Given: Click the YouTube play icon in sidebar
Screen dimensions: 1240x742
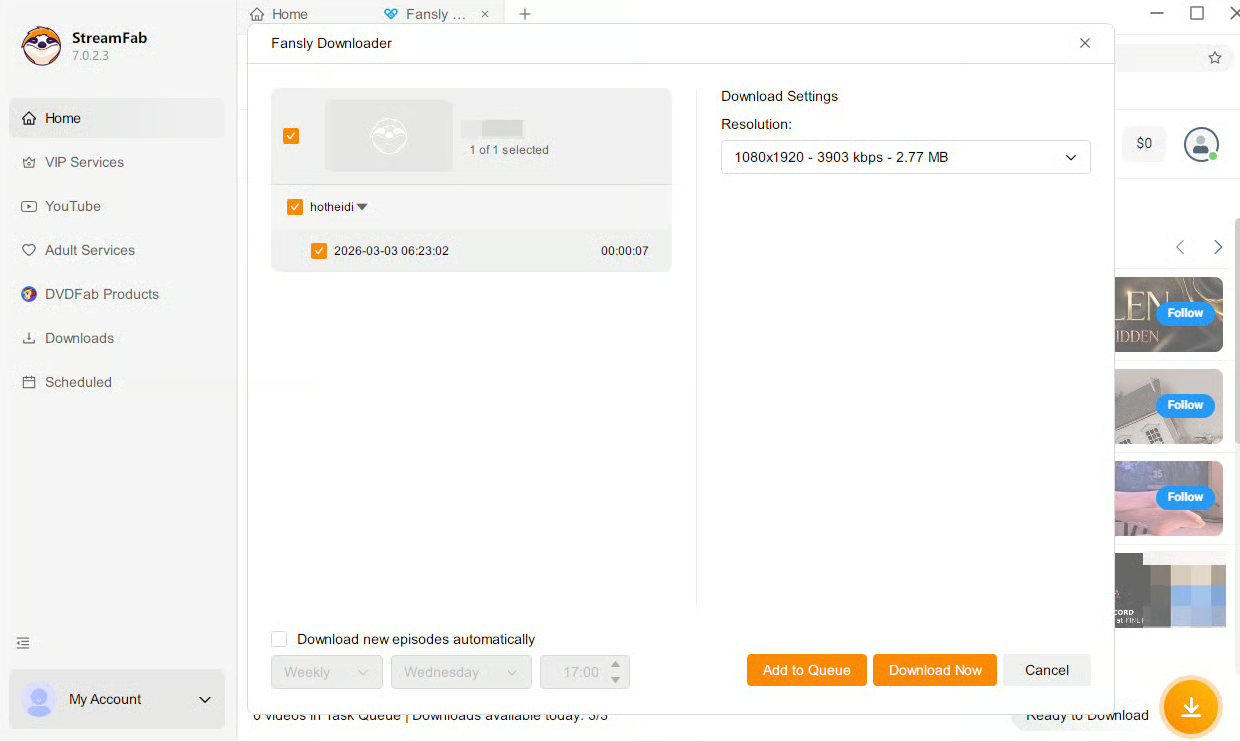Looking at the screenshot, I should click(29, 206).
